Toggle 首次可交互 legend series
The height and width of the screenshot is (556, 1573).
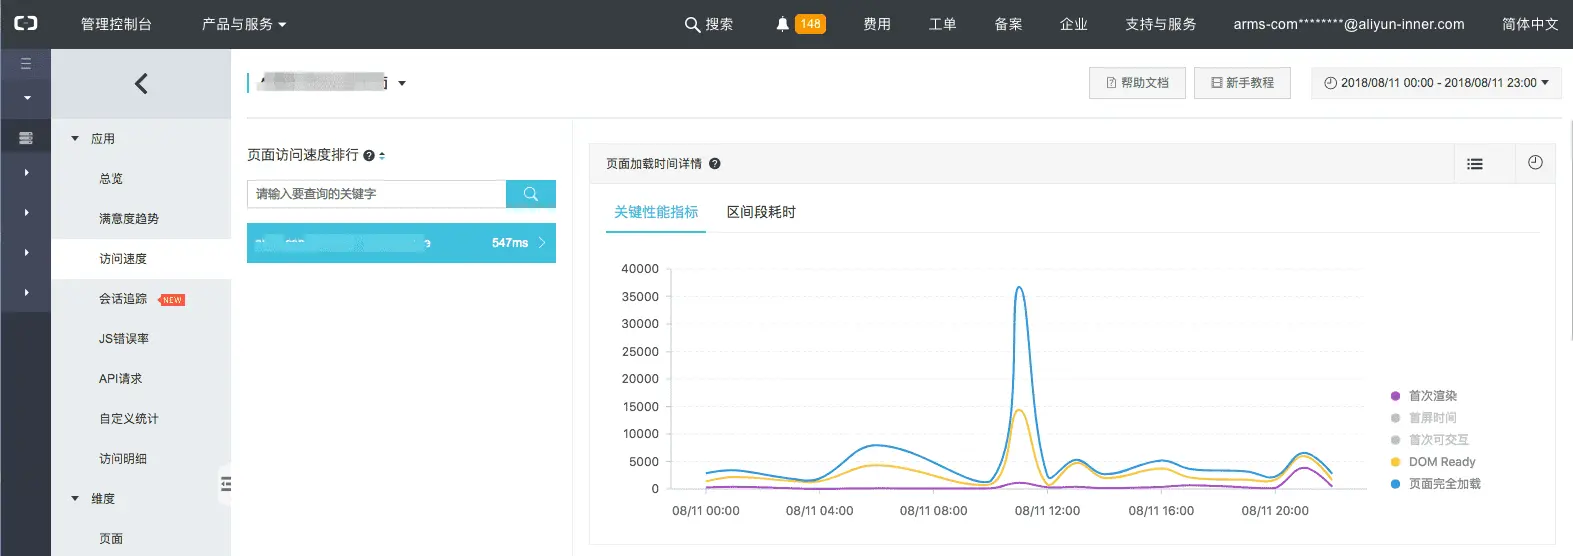[x=1429, y=440]
